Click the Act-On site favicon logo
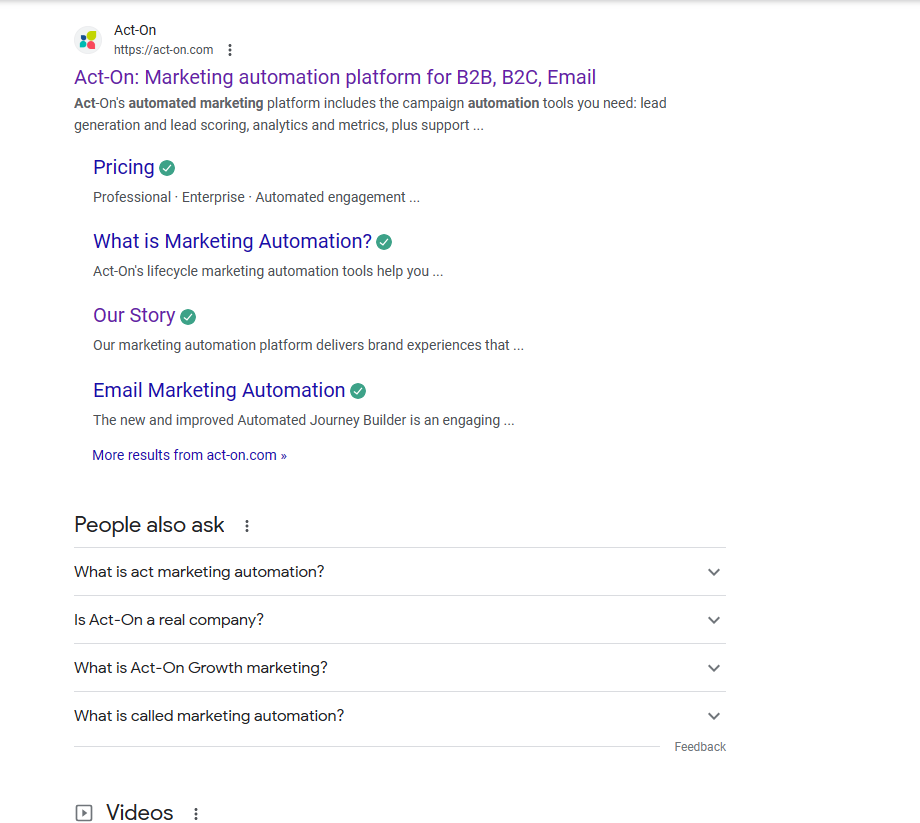The width and height of the screenshot is (920, 823). click(x=88, y=40)
